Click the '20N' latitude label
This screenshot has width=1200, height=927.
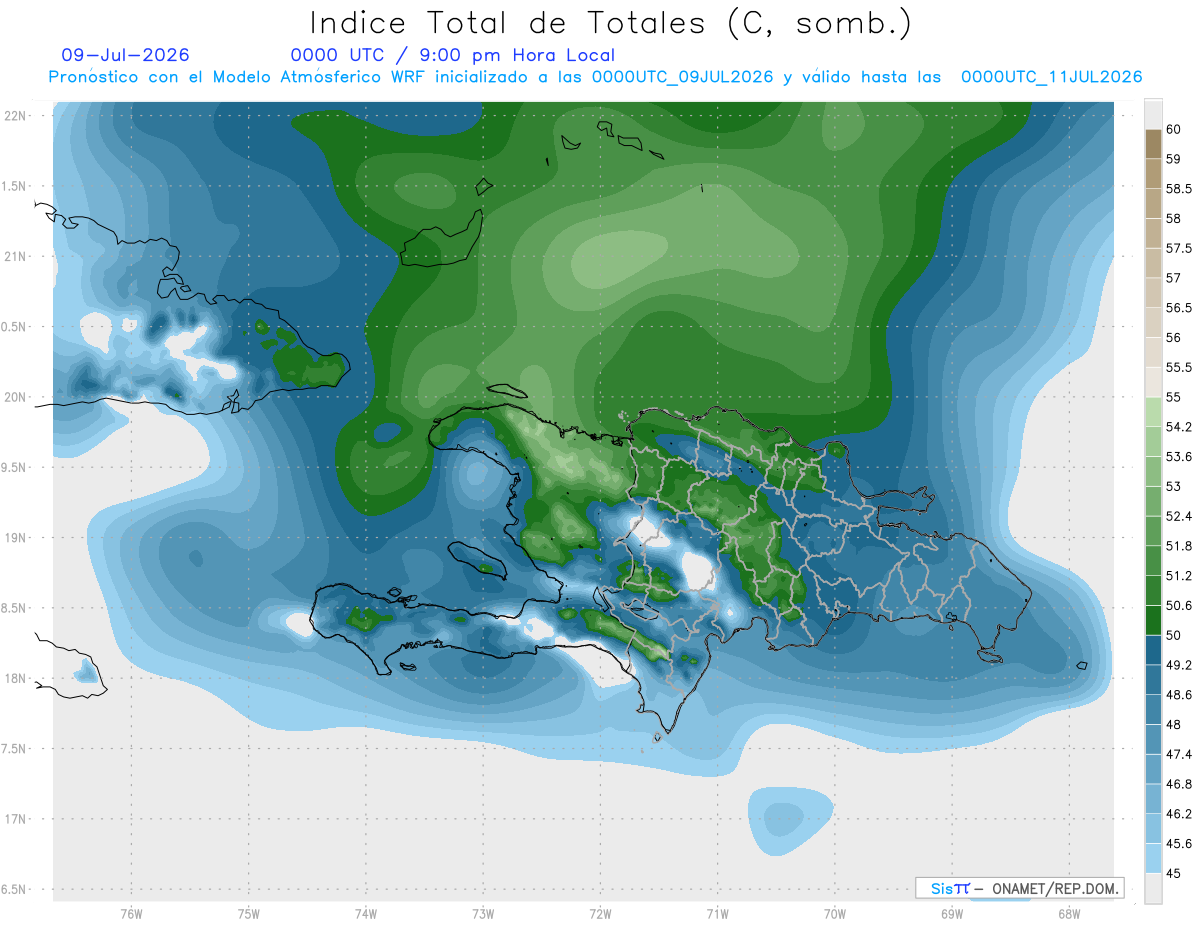(x=16, y=397)
